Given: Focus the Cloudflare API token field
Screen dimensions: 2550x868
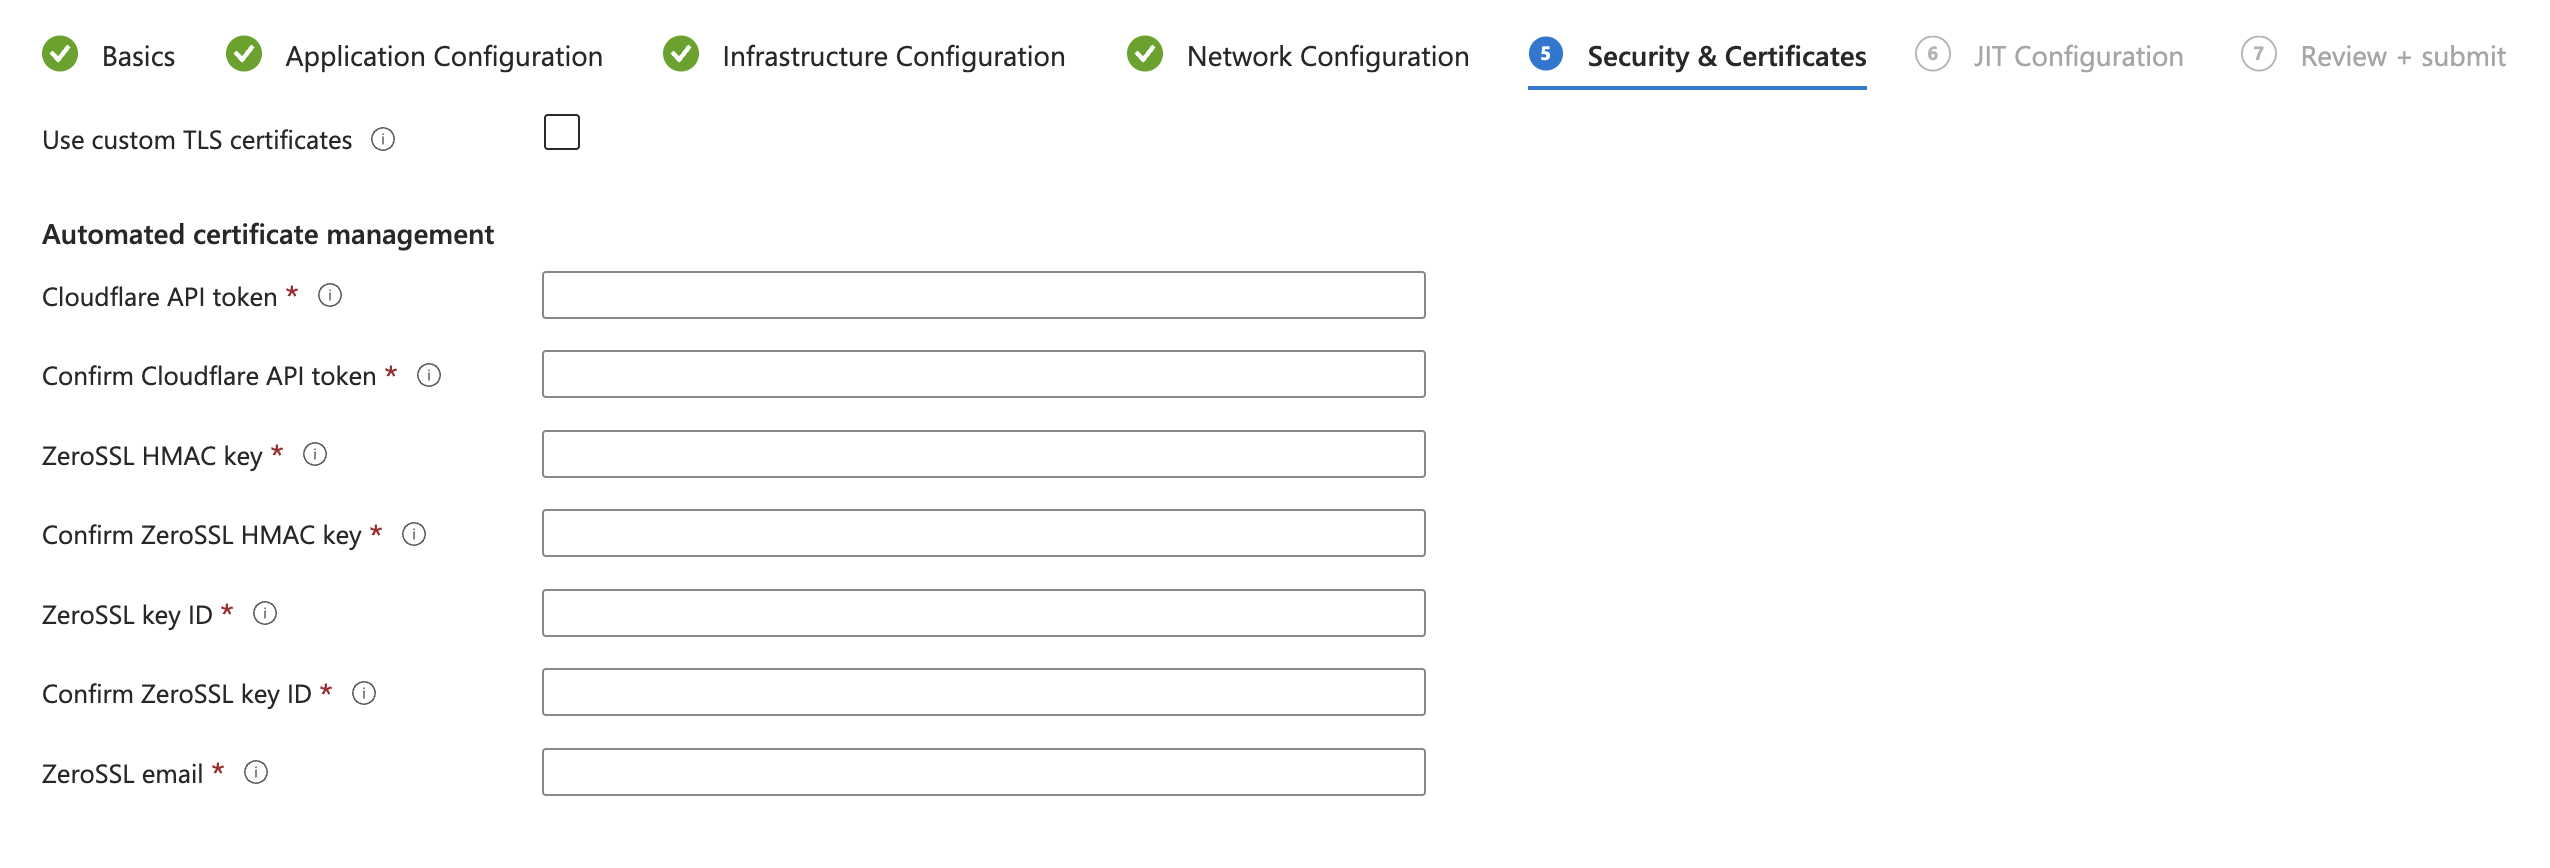Looking at the screenshot, I should (983, 295).
